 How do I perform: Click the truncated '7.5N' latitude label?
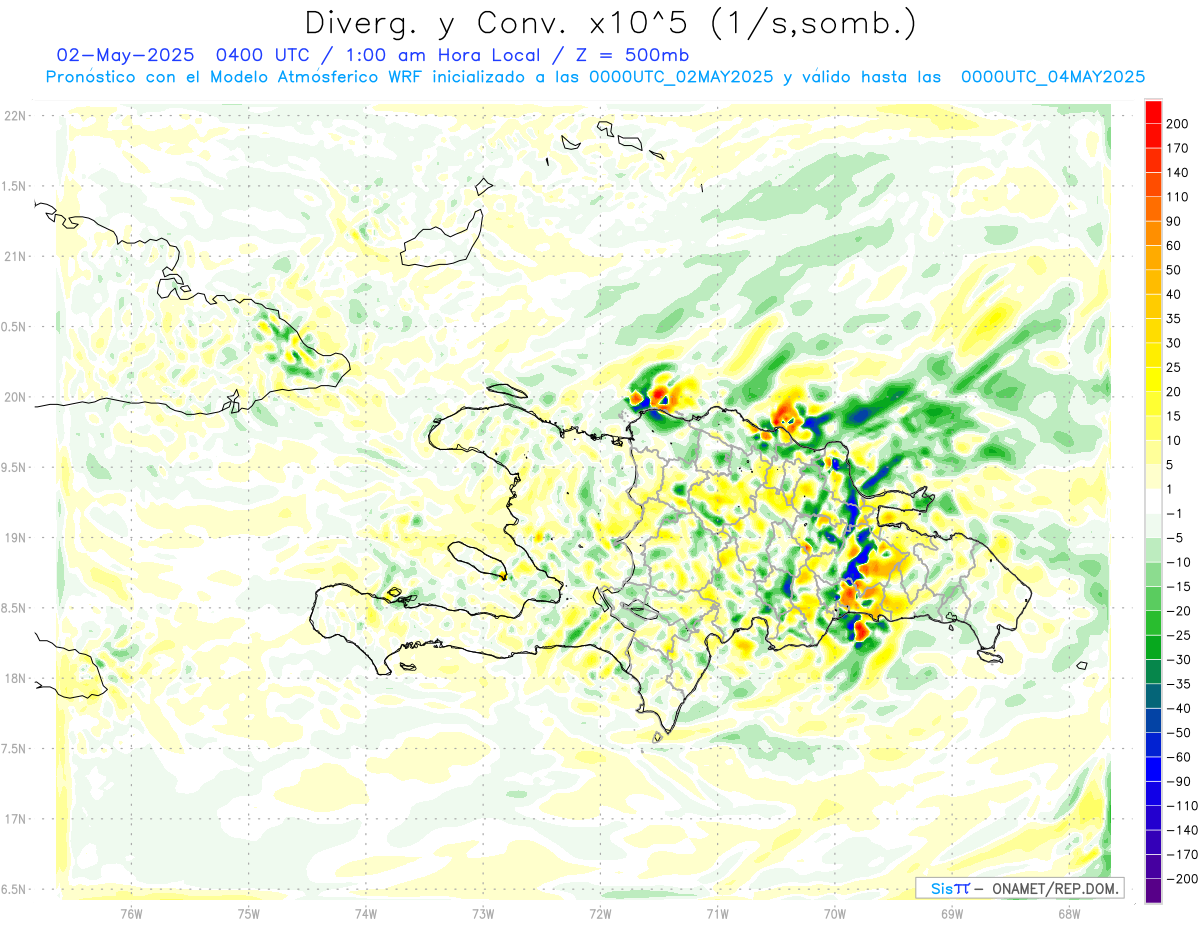point(14,749)
